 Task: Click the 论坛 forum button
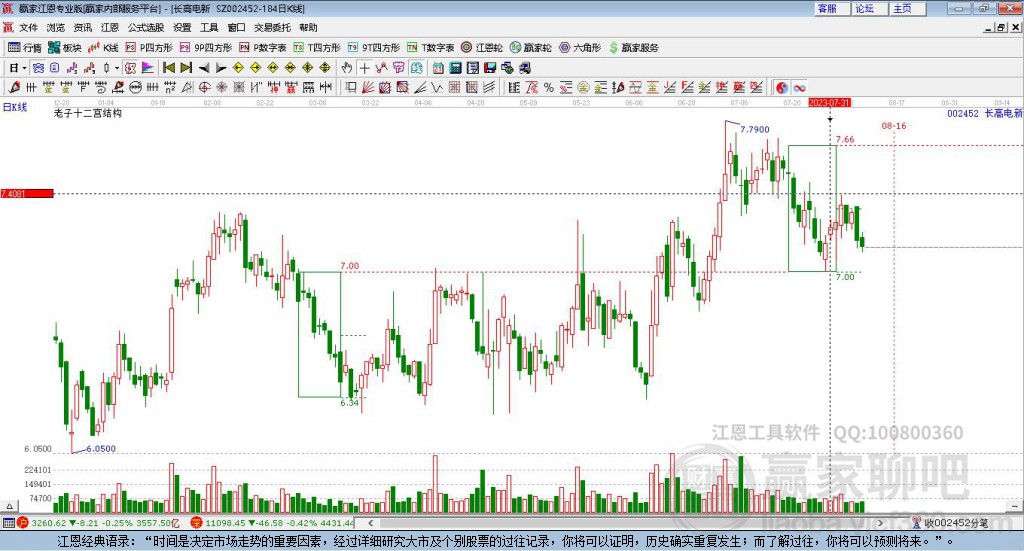(870, 8)
